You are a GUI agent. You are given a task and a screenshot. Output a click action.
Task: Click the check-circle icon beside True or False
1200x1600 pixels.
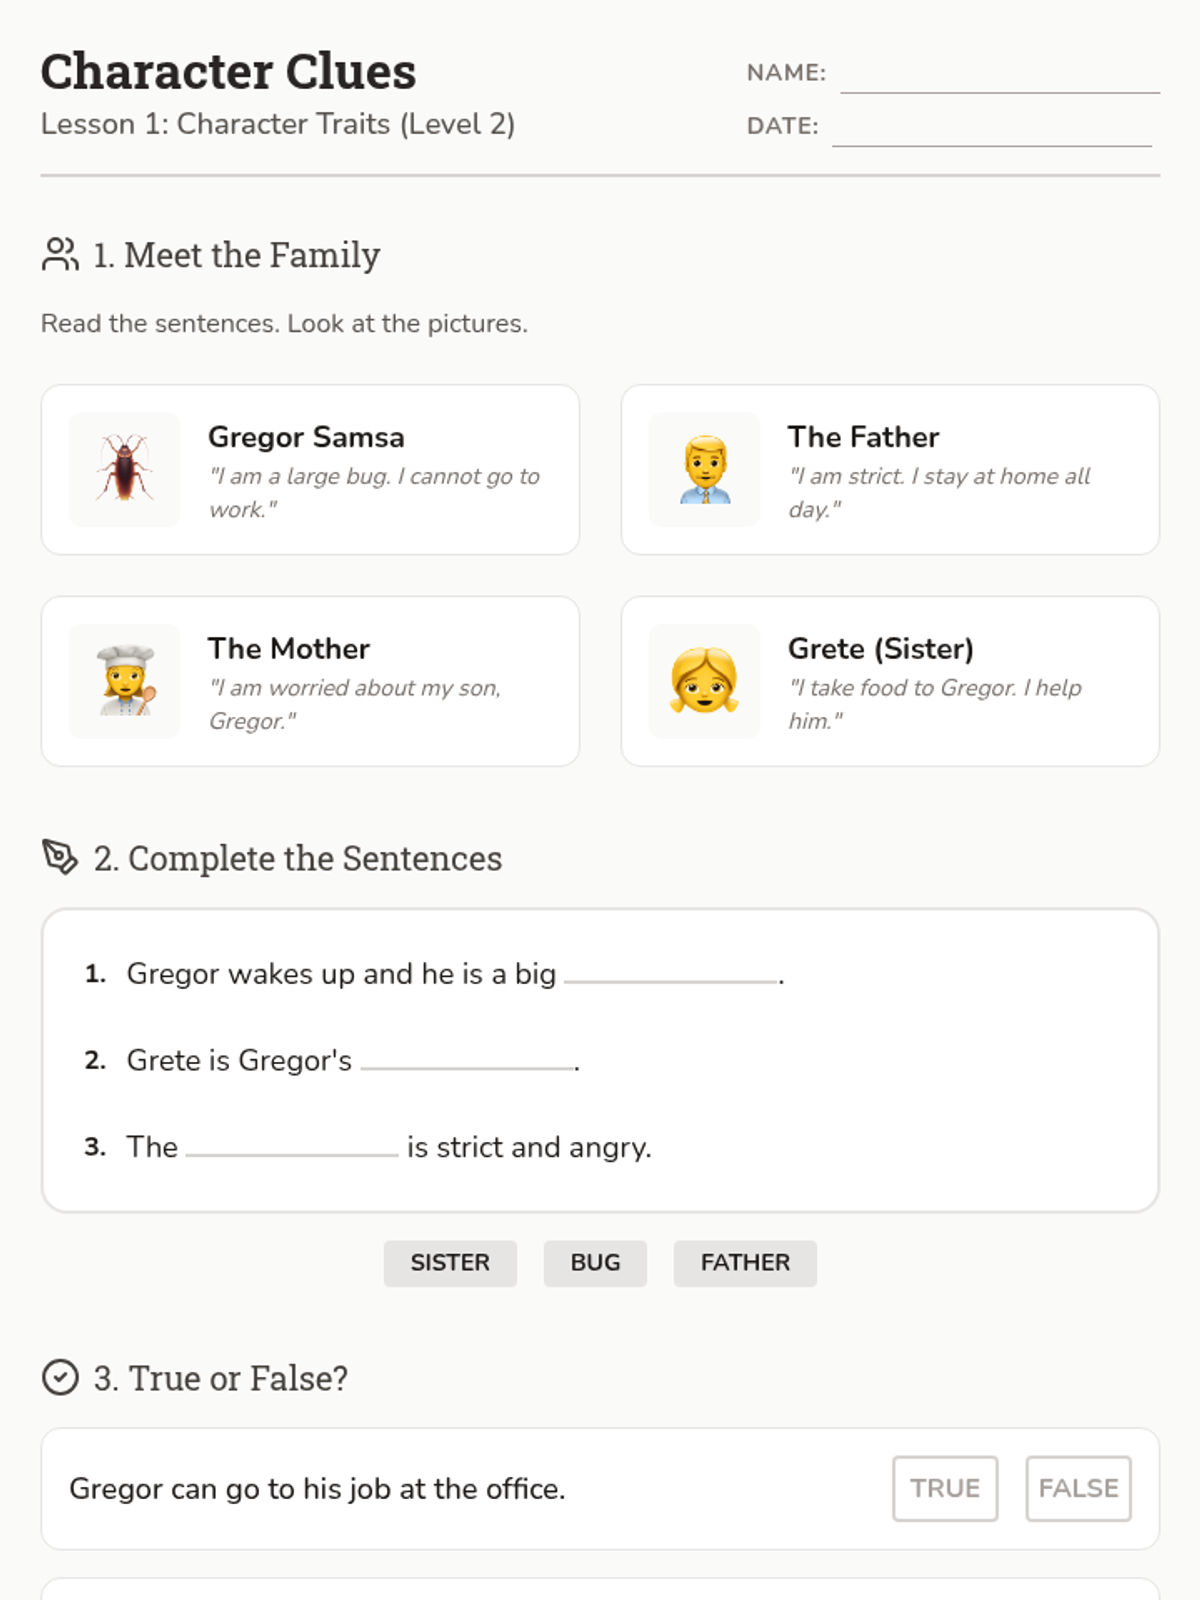60,1377
